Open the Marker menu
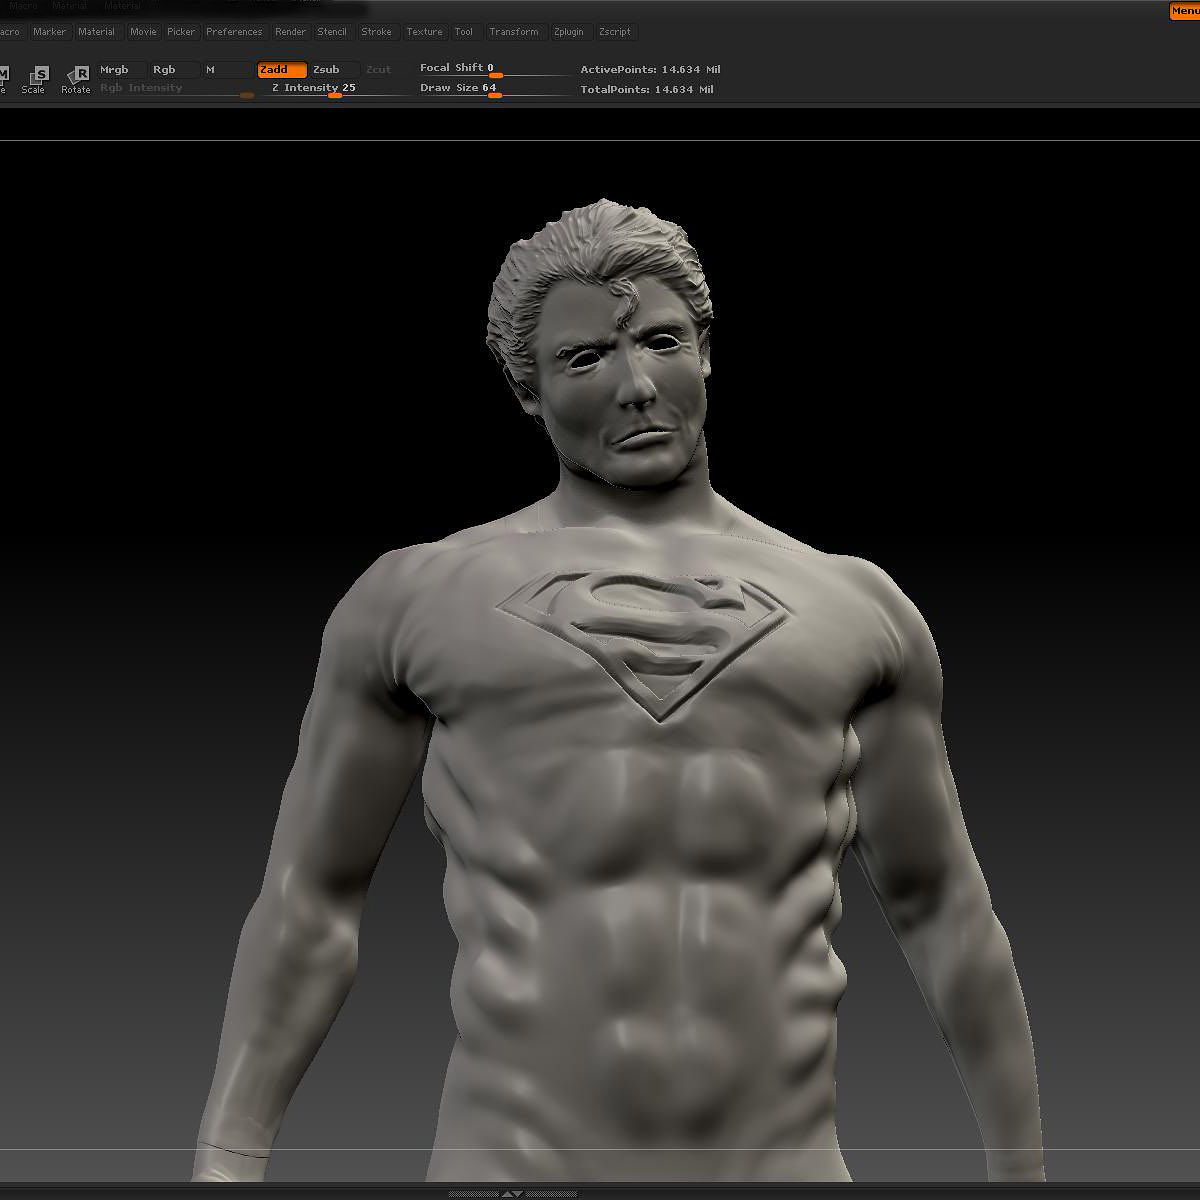This screenshot has width=1200, height=1200. click(49, 32)
